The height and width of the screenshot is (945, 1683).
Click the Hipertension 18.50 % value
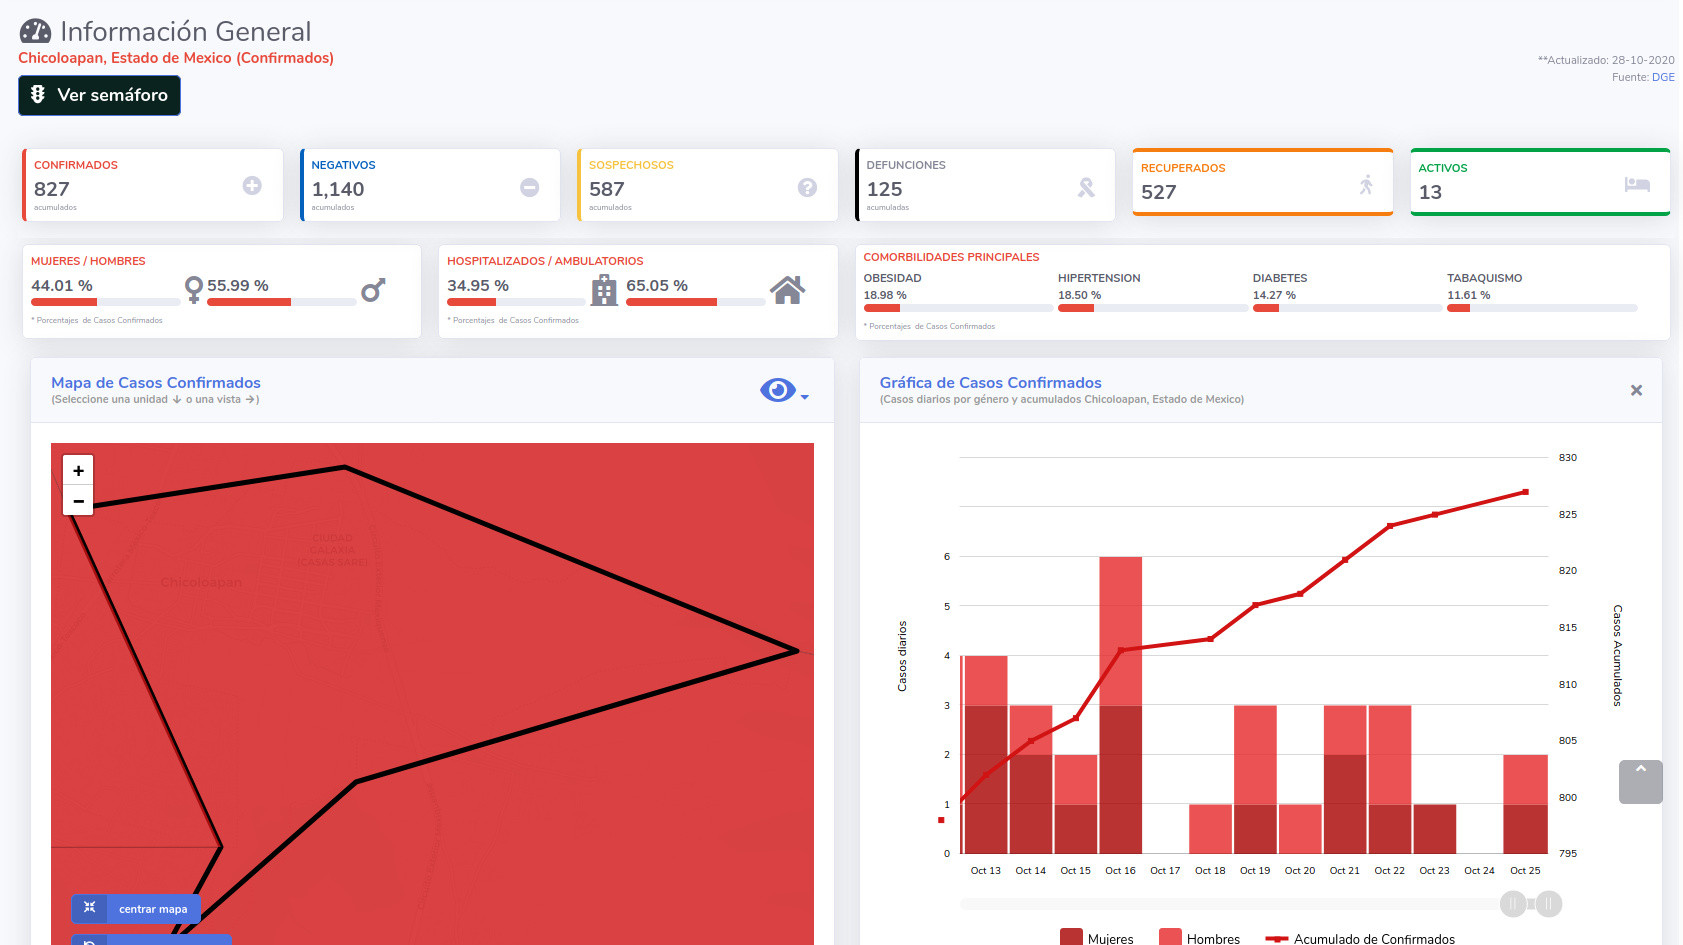click(x=1079, y=295)
